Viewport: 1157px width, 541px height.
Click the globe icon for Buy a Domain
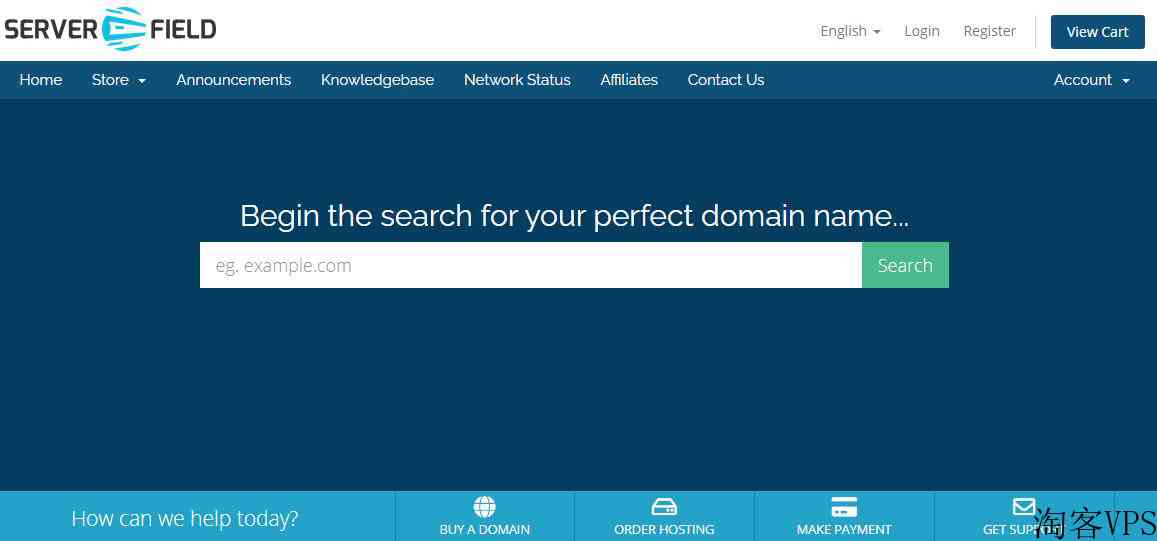(x=485, y=507)
